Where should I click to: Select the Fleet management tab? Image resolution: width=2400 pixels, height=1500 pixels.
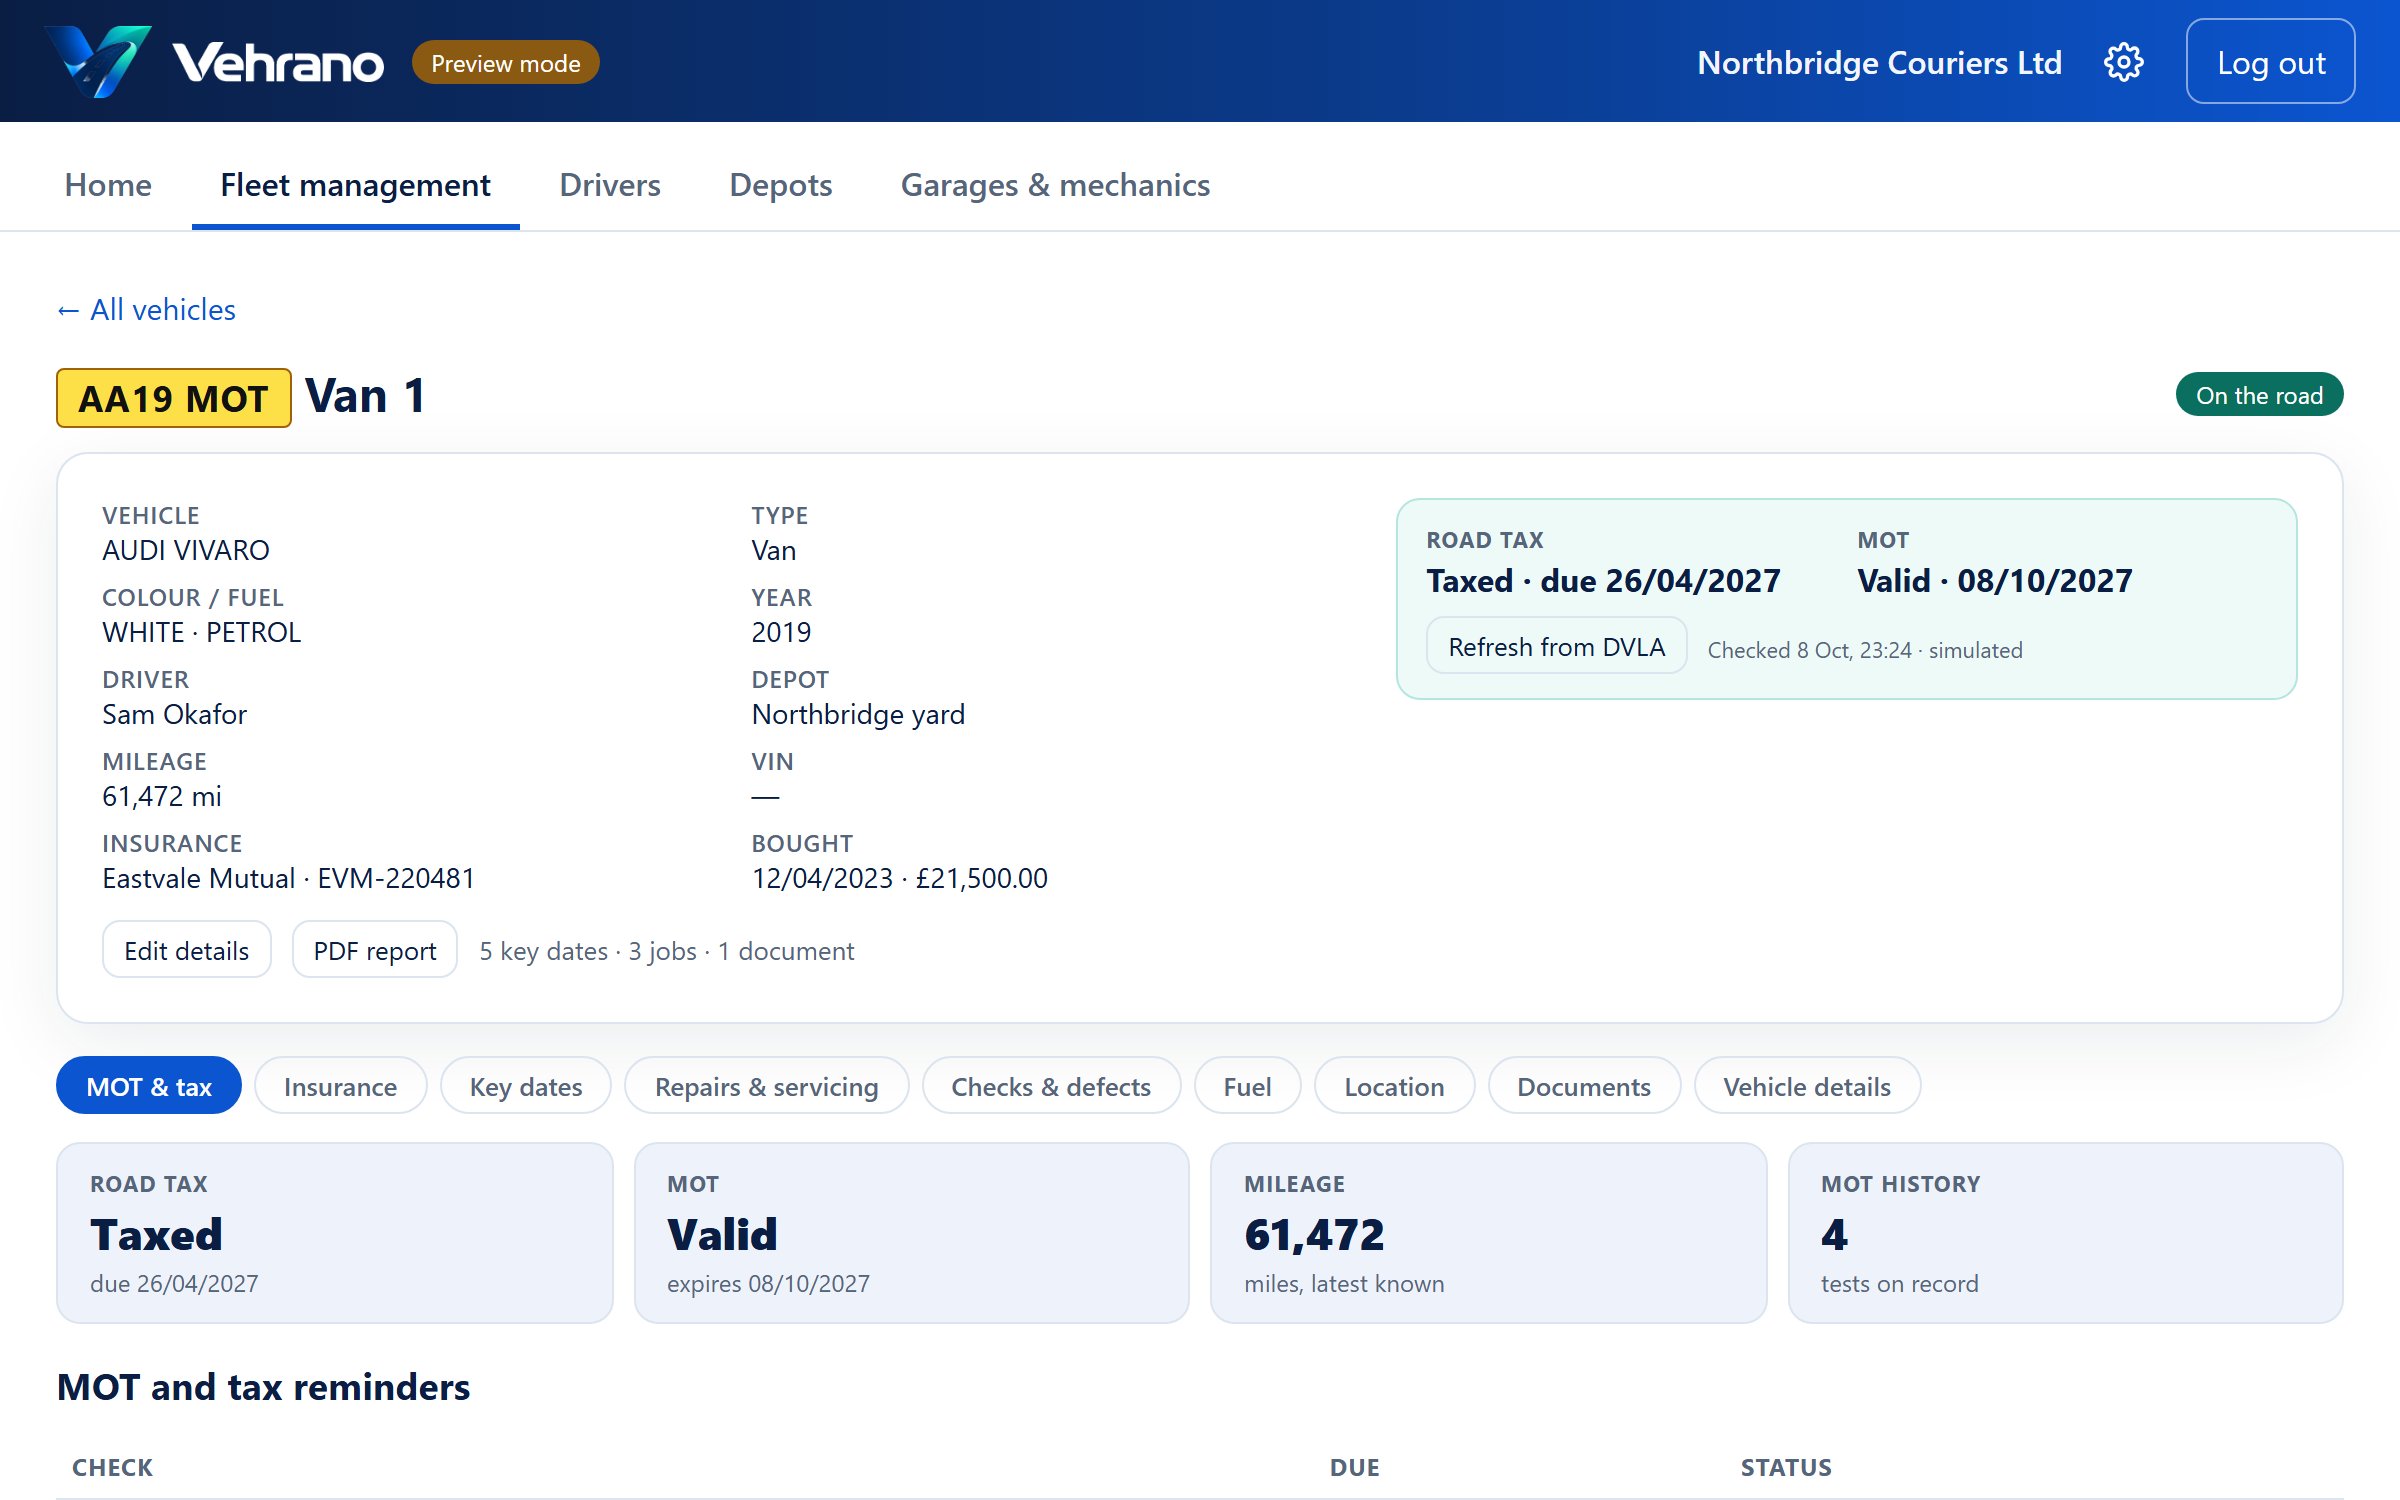pos(355,185)
